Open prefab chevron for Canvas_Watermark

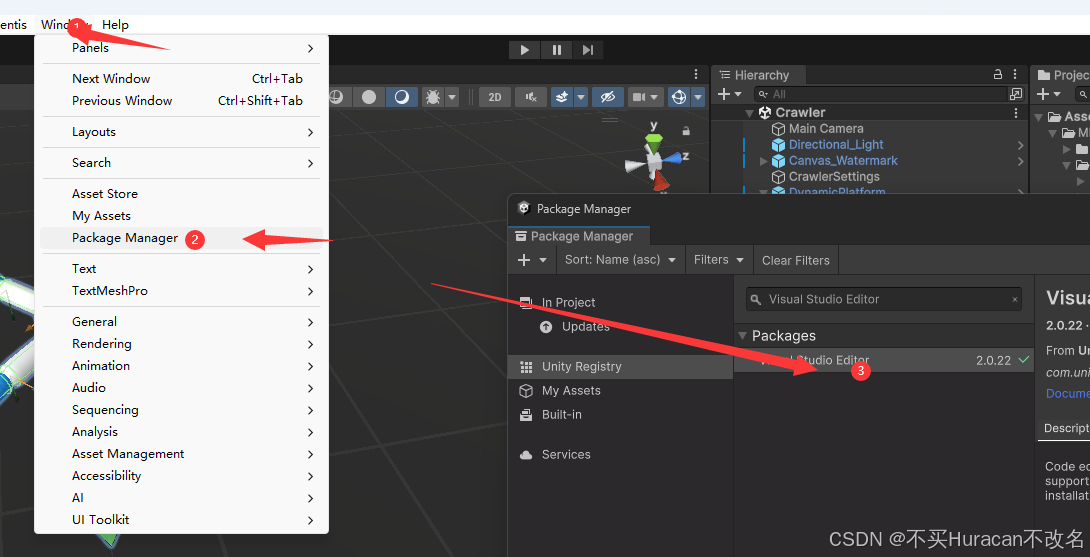(1020, 161)
